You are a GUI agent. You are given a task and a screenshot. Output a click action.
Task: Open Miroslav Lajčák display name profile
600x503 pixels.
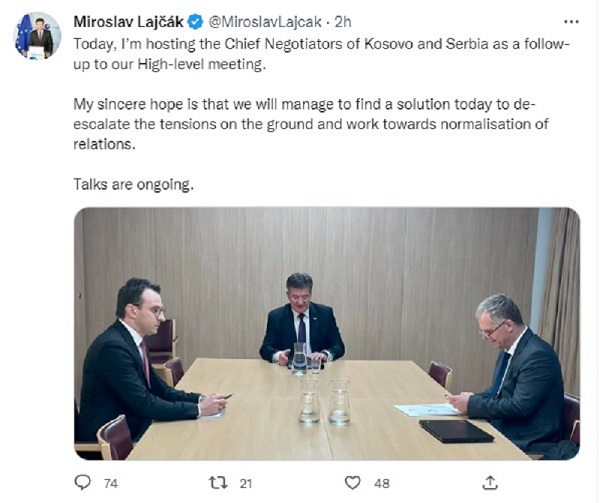pyautogui.click(x=128, y=22)
